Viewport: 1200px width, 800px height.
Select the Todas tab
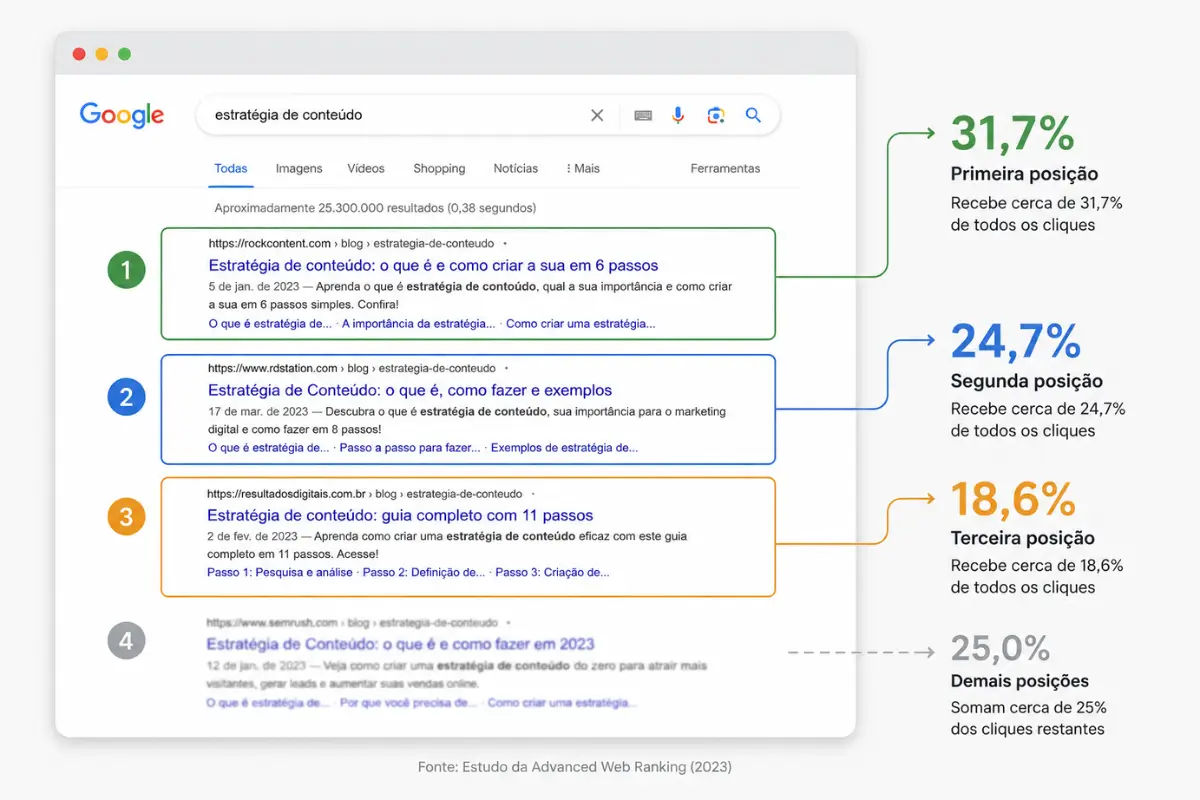coord(231,168)
